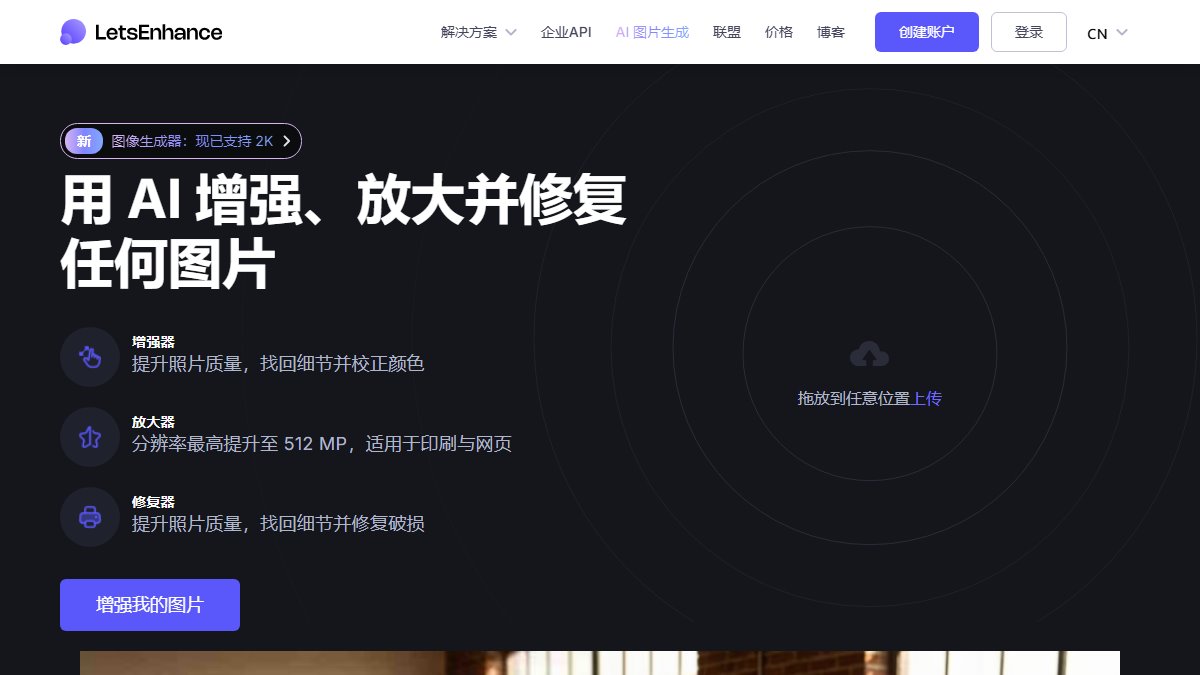Click the Enhancer (增强器) hand icon
The width and height of the screenshot is (1200, 675).
click(90, 357)
